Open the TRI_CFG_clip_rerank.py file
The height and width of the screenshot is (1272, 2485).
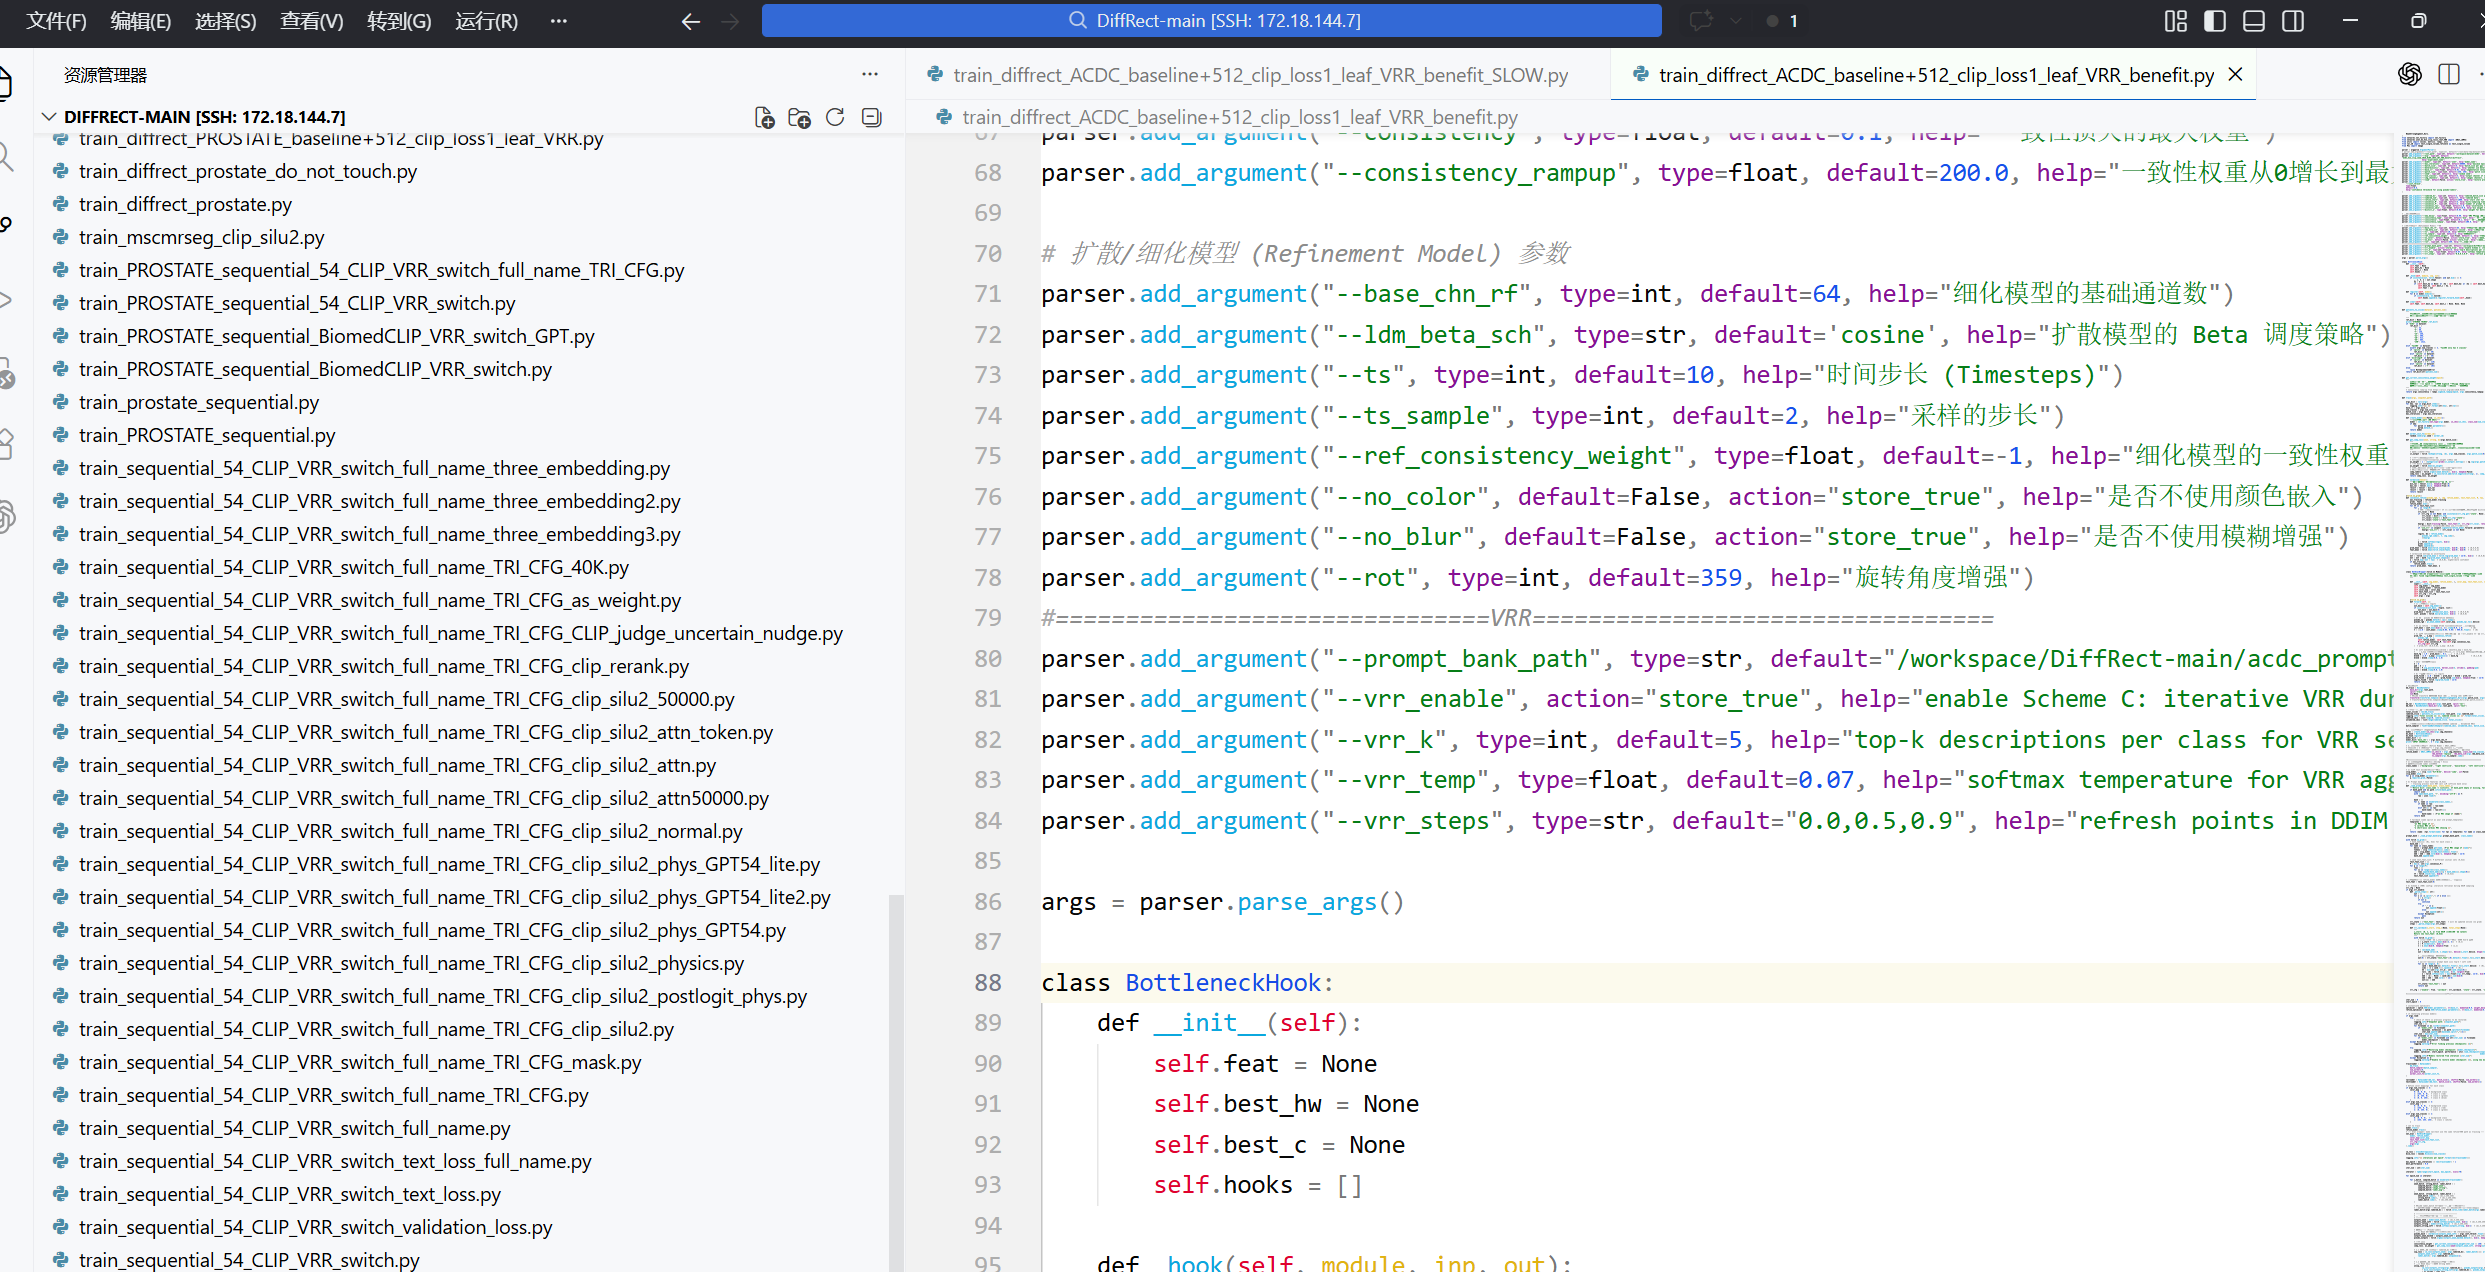pos(384,666)
